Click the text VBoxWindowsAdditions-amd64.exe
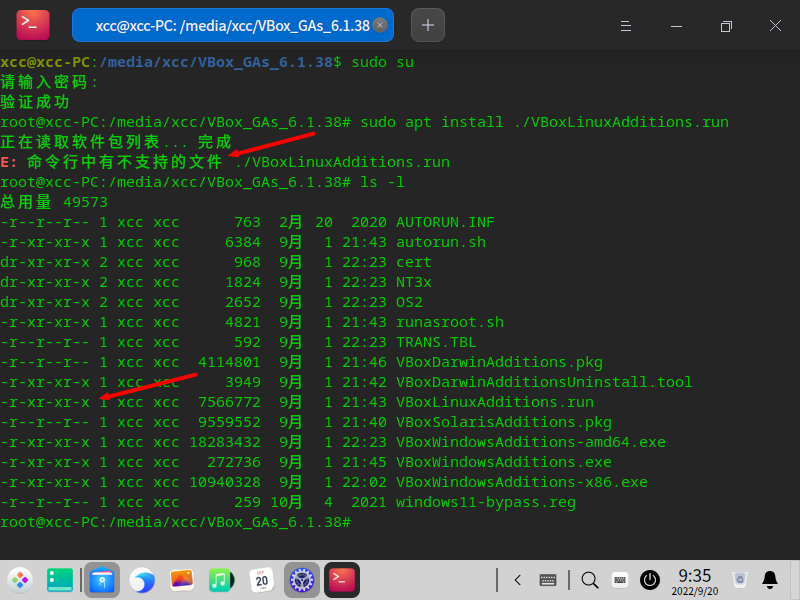This screenshot has height=600, width=800. [531, 442]
